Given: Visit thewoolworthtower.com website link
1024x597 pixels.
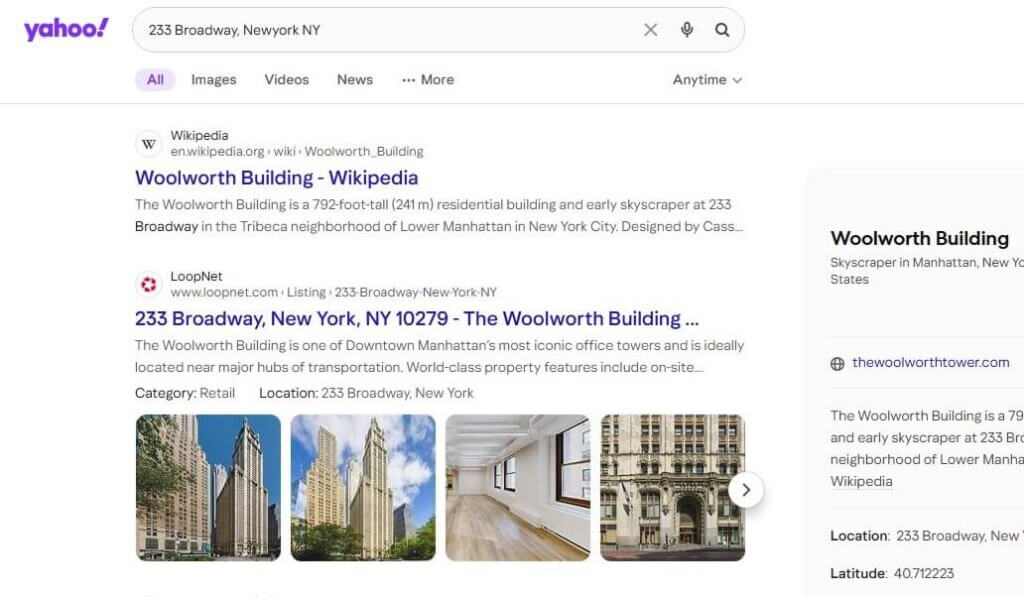Looking at the screenshot, I should click(x=931, y=363).
